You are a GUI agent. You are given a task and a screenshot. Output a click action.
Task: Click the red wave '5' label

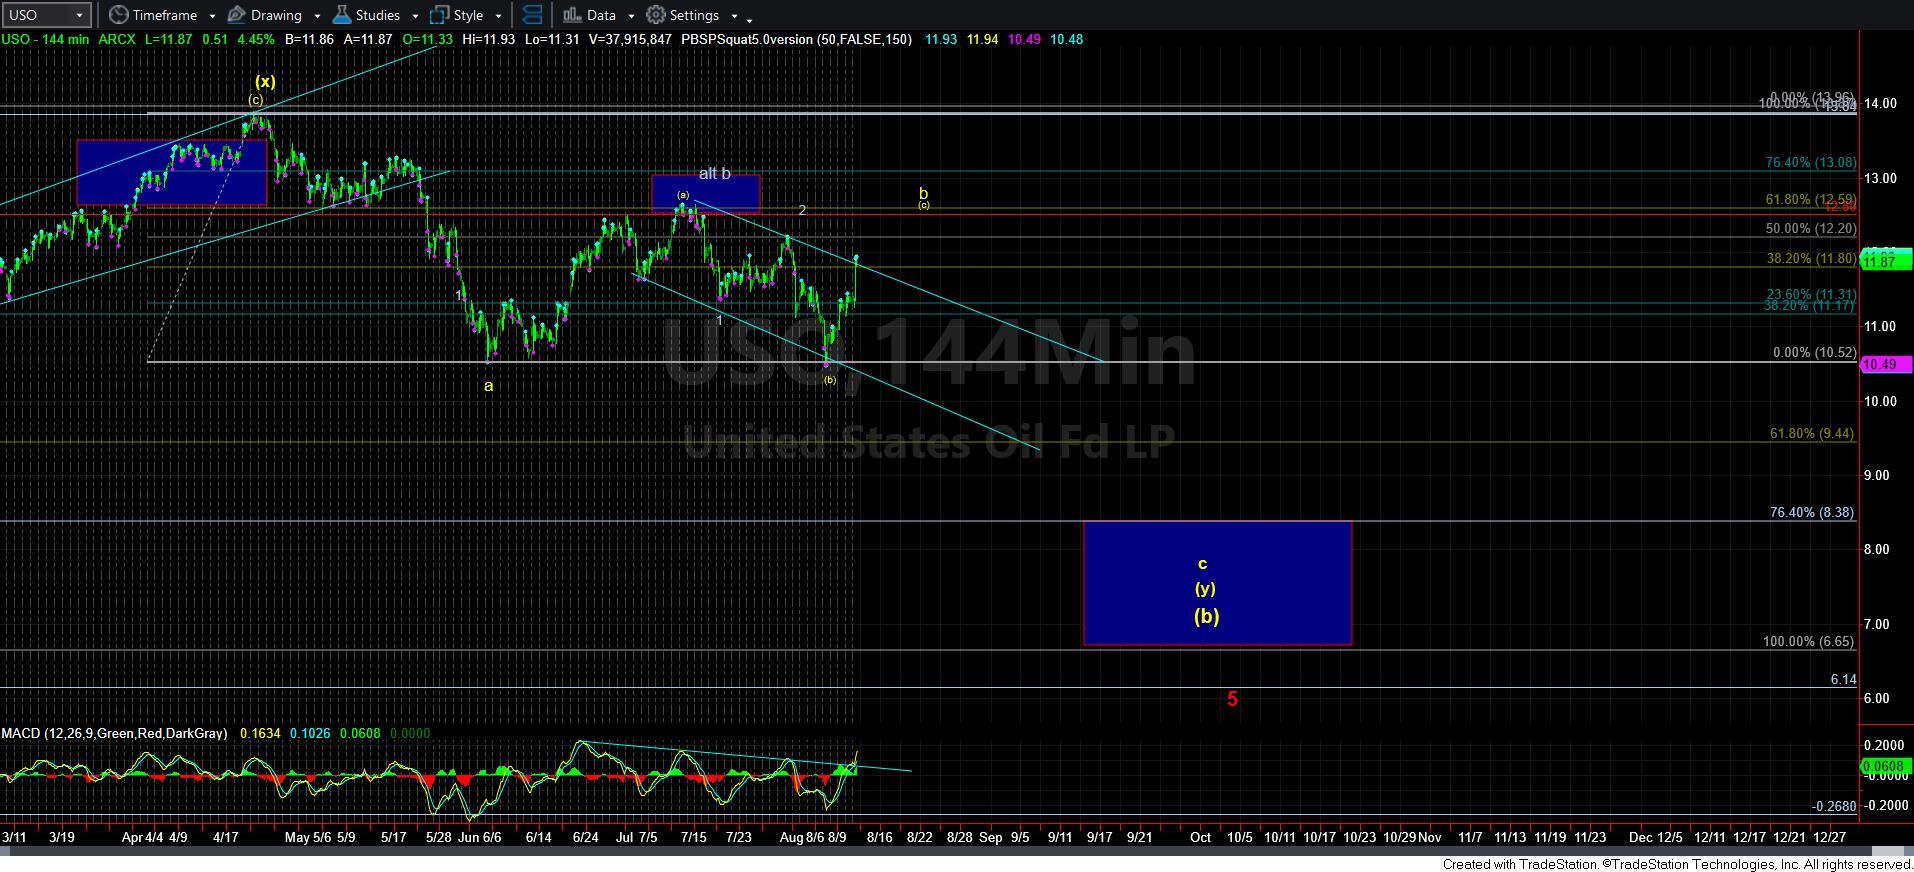(x=1232, y=699)
